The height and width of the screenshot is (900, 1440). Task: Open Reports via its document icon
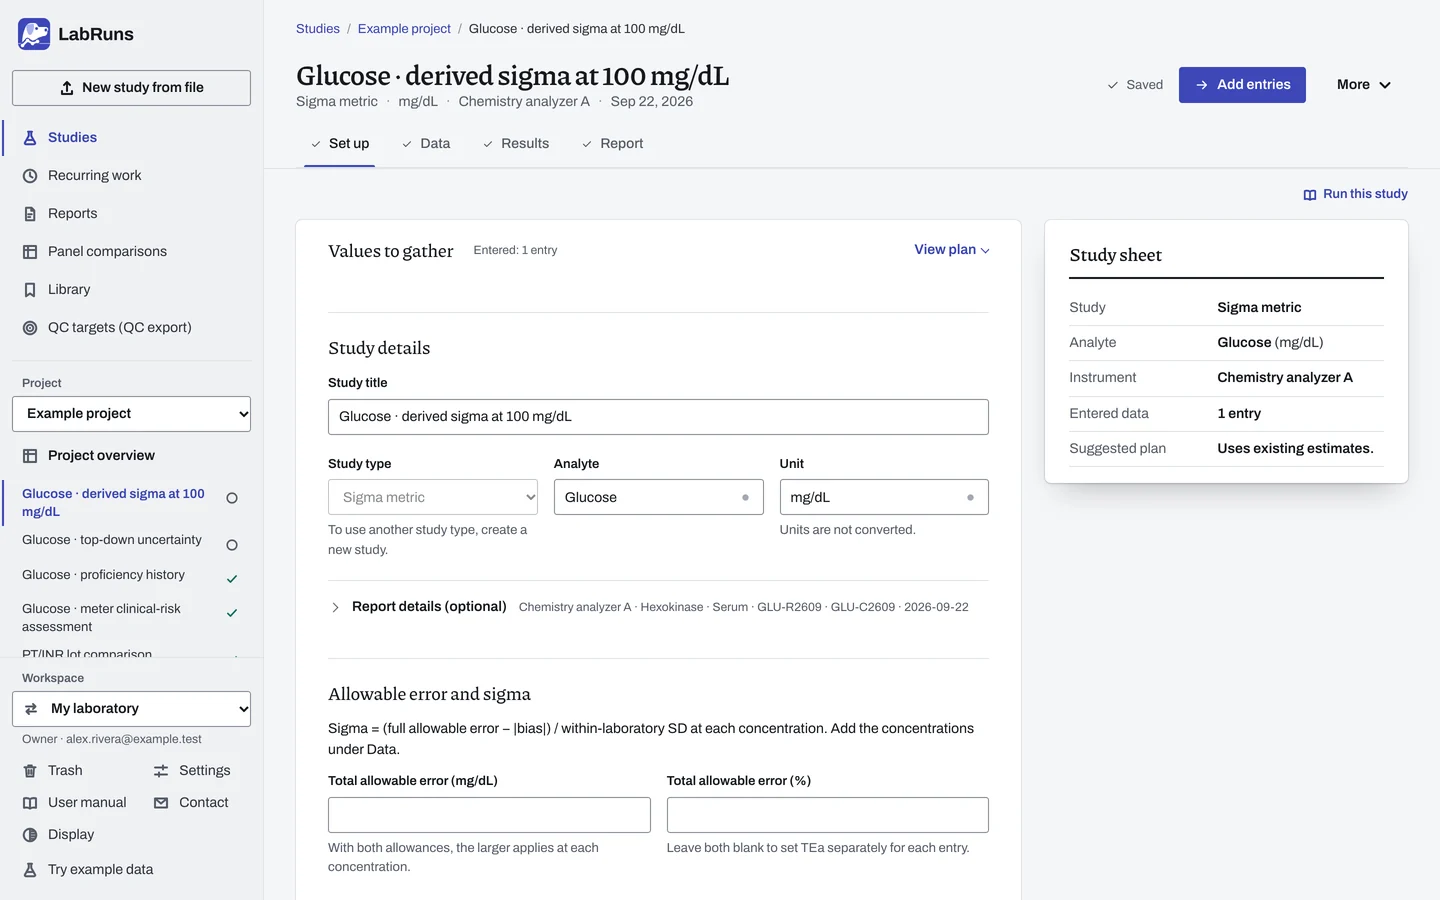pos(30,214)
